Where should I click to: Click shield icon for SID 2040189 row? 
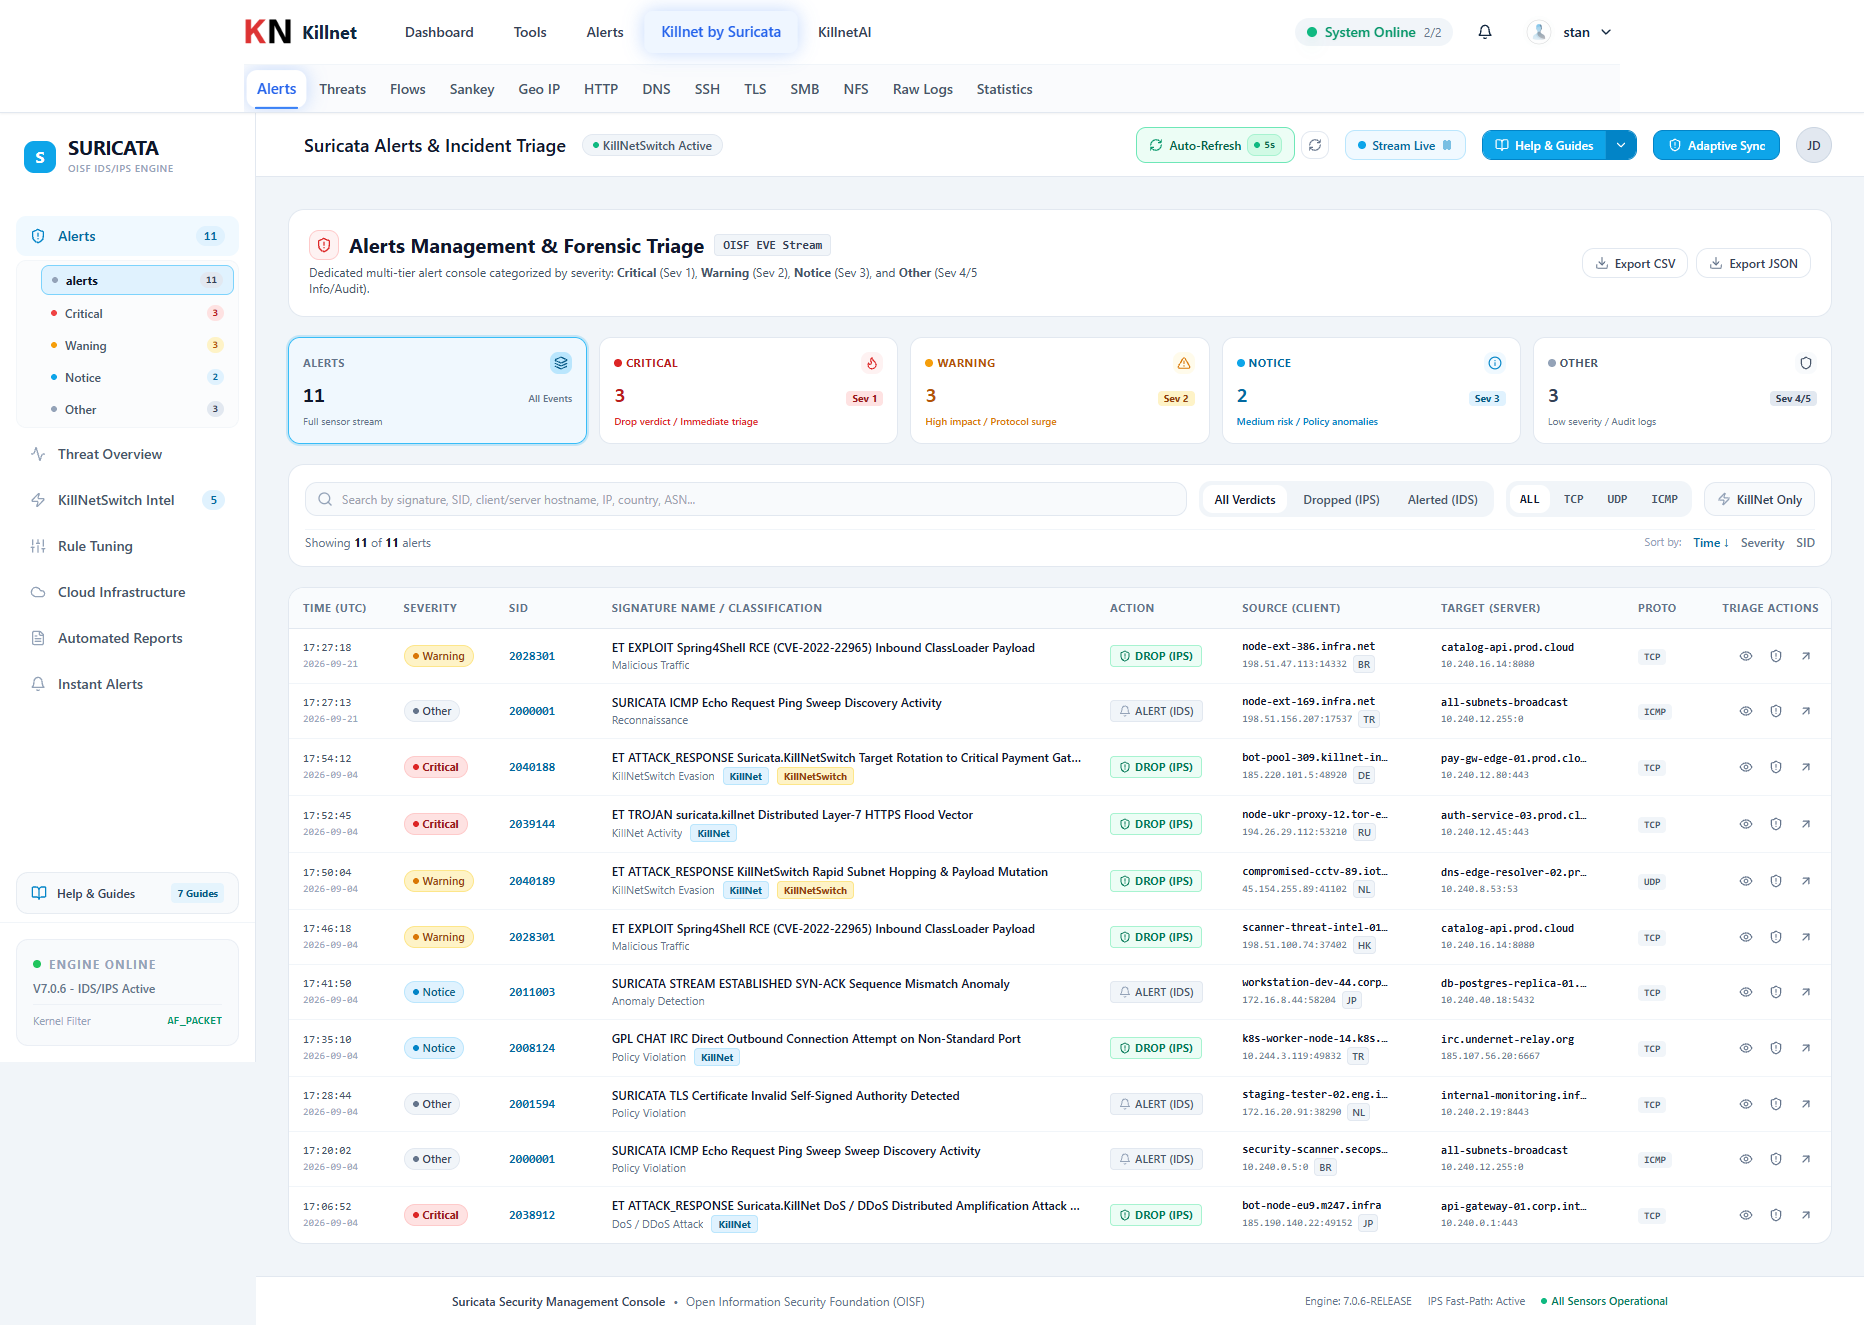[1776, 881]
